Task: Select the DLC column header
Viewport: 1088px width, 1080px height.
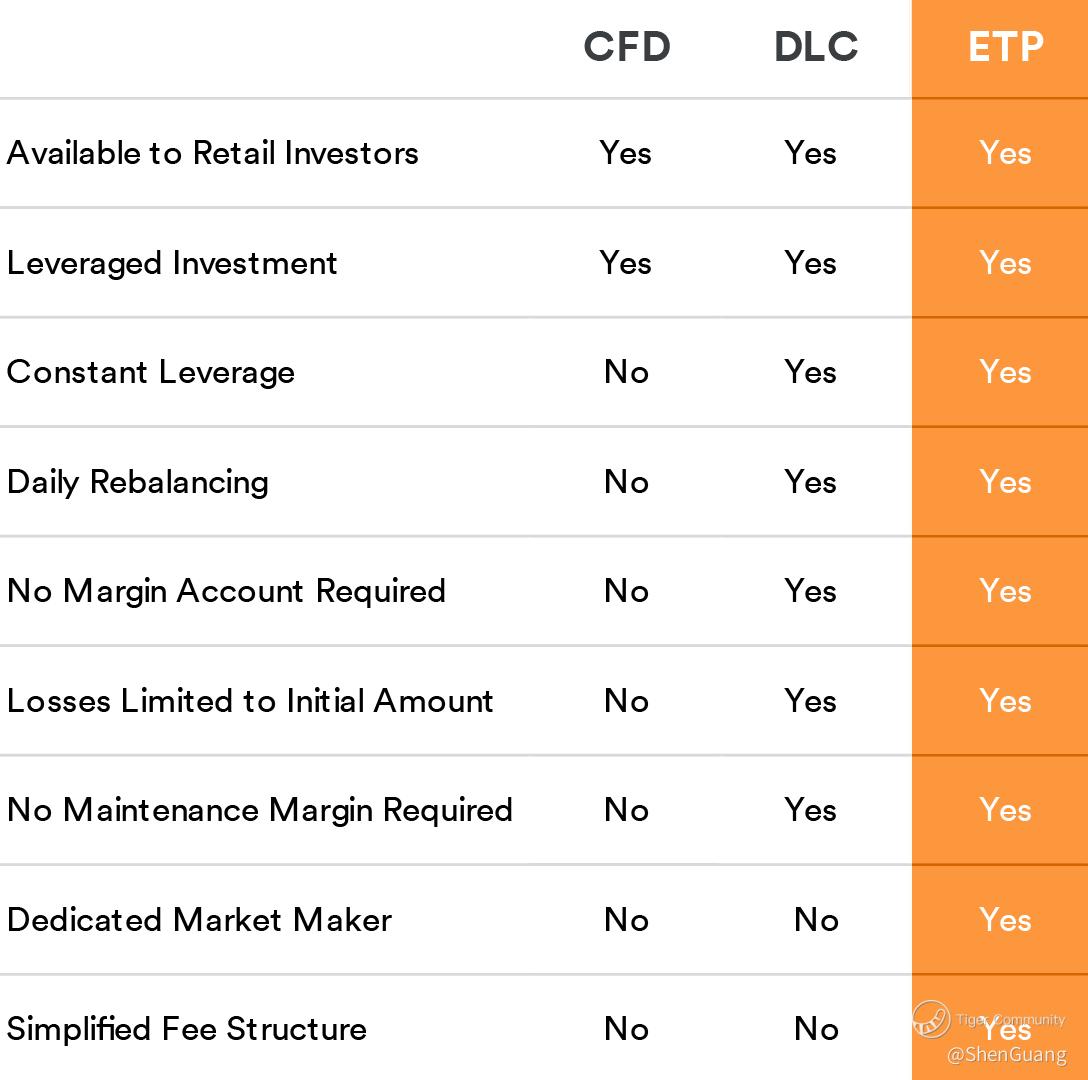Action: point(816,47)
